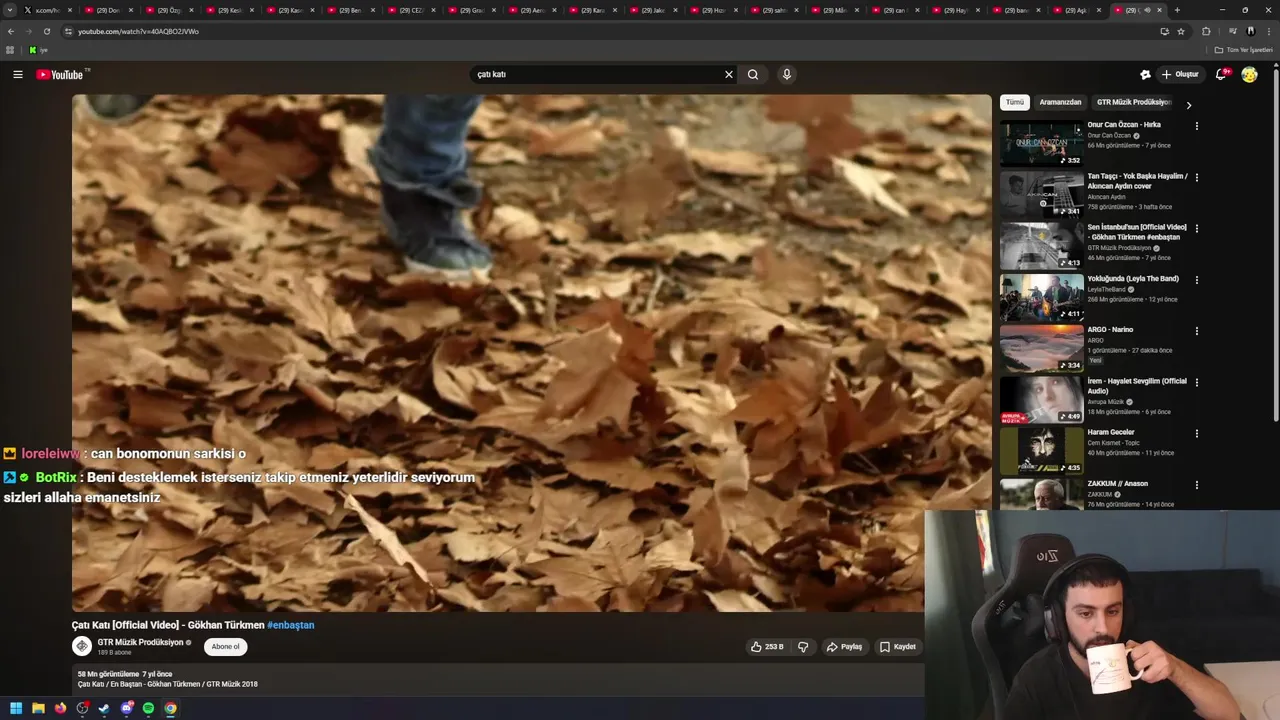Open more options for Onur Can Özcan - Hırka
Viewport: 1280px width, 720px height.
pos(1196,126)
